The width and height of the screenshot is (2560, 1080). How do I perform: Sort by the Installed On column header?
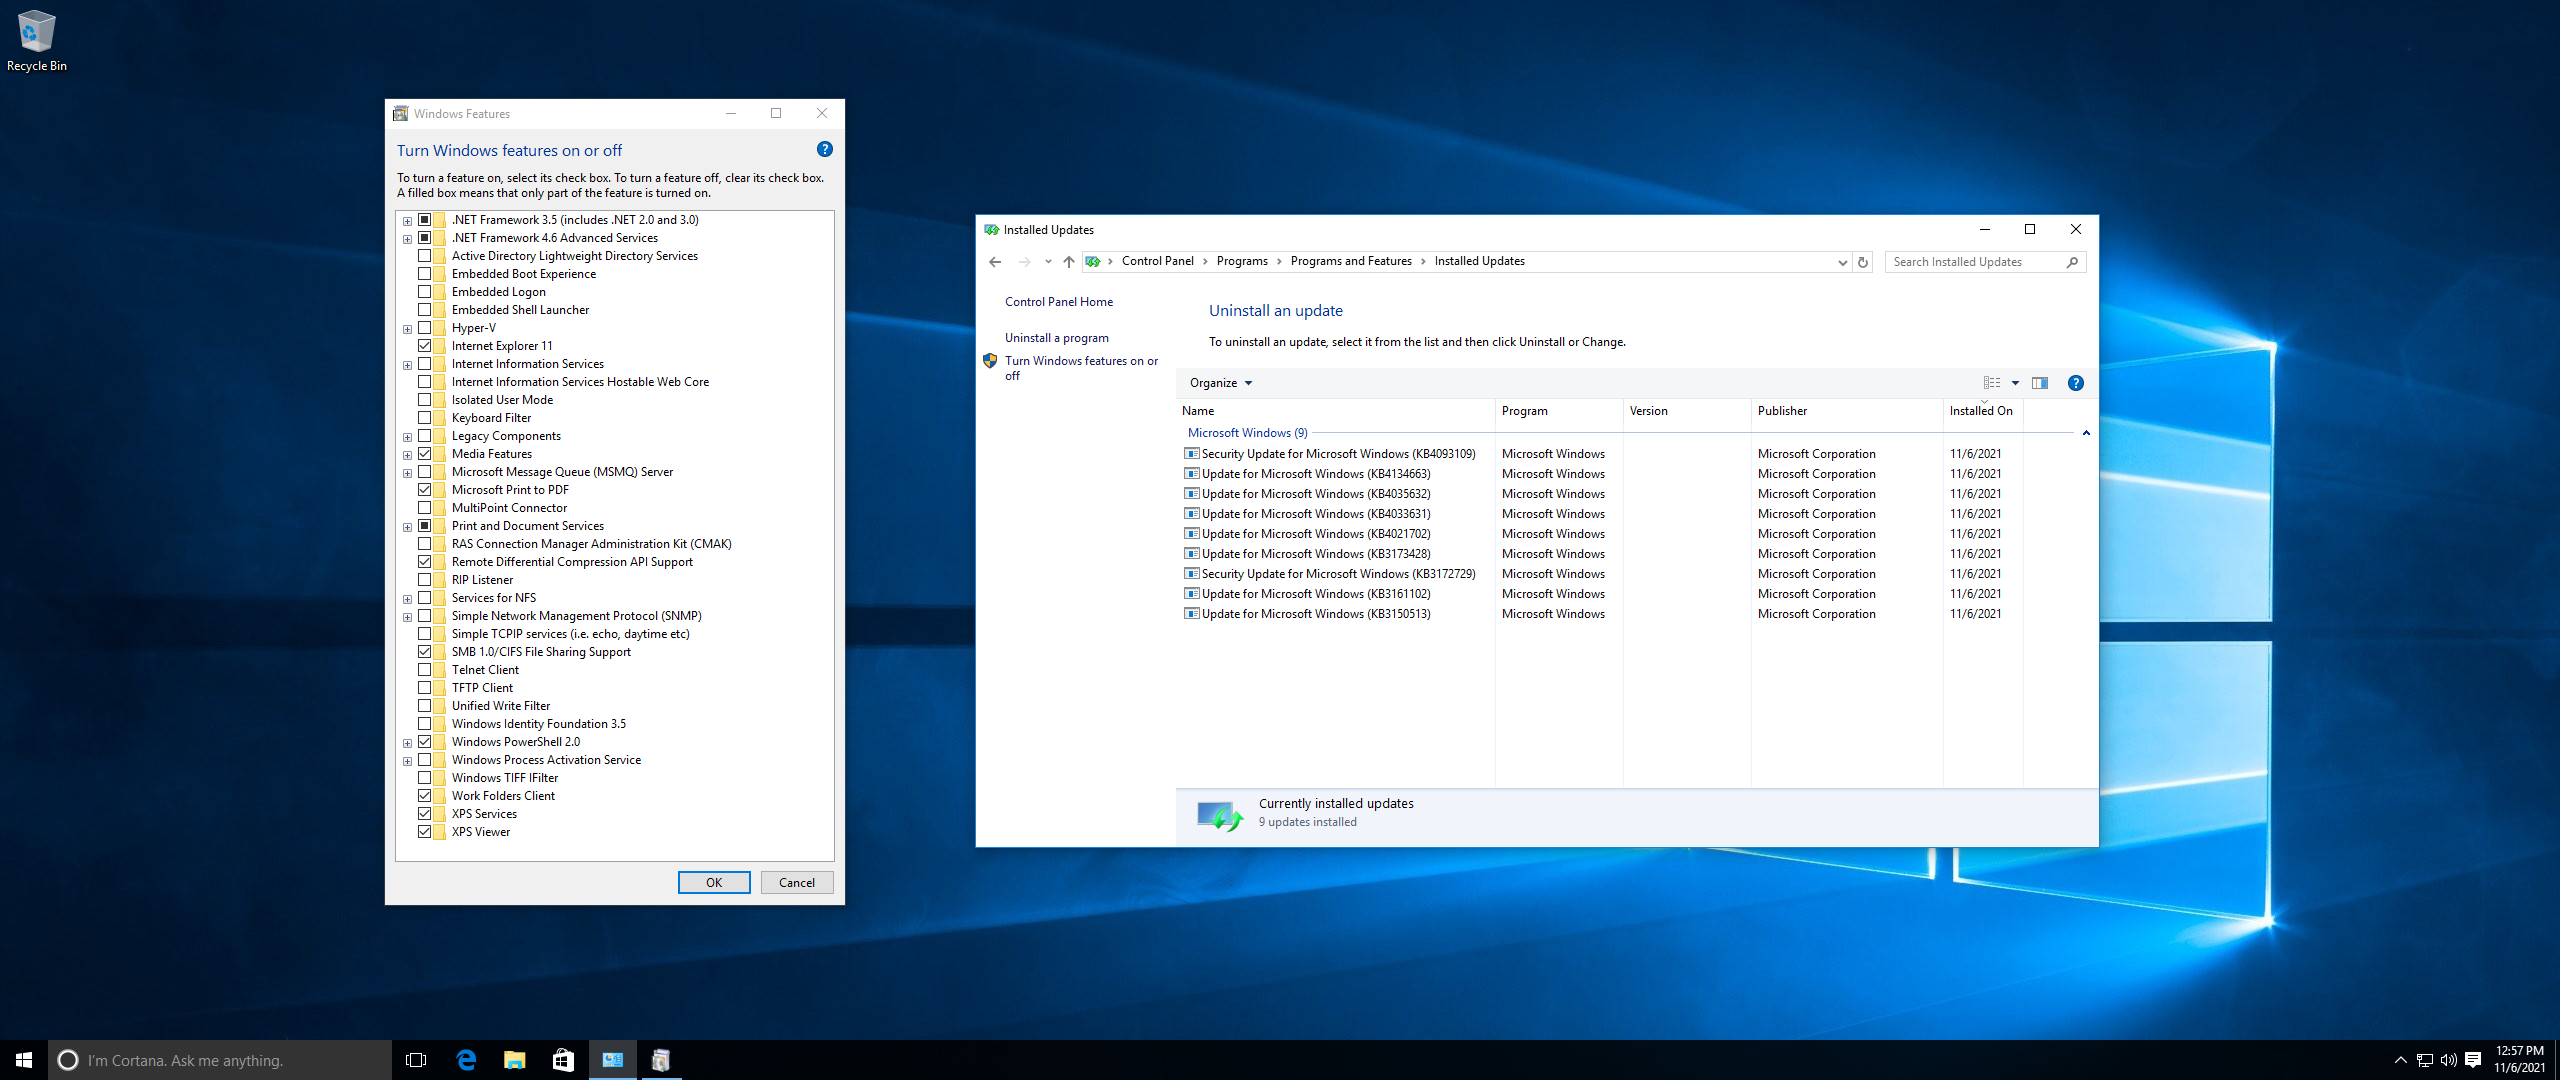click(1983, 411)
